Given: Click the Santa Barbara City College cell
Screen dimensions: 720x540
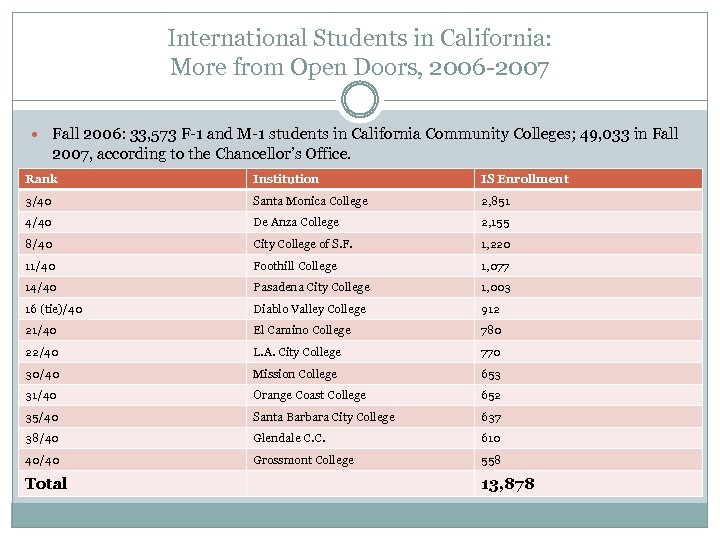Looking at the screenshot, I should tap(323, 417).
